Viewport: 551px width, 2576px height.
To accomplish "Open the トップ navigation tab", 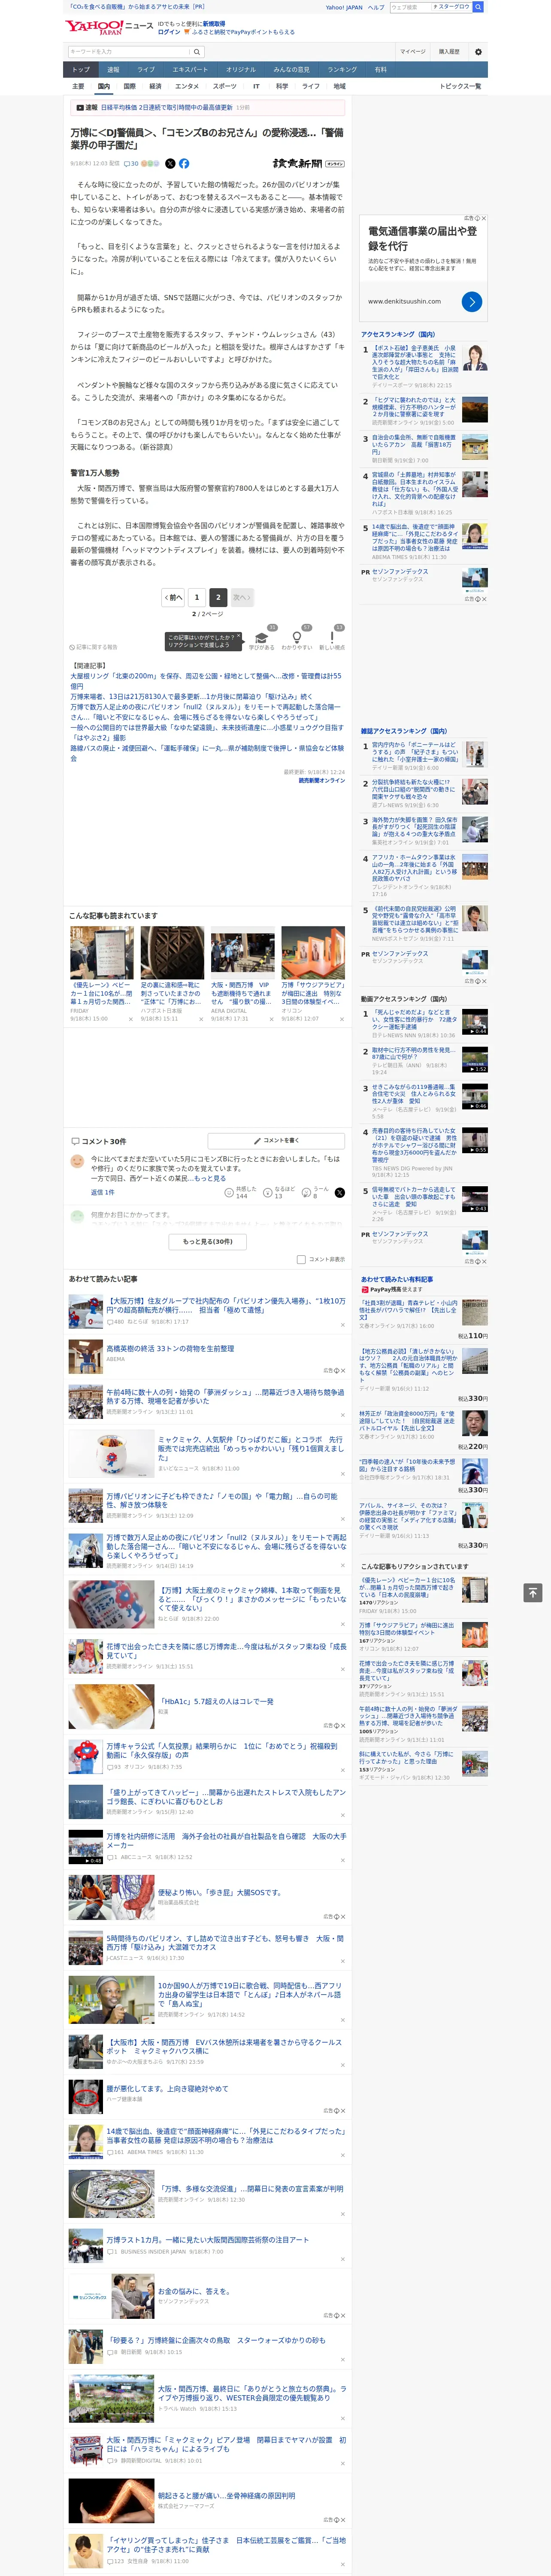I will [x=81, y=69].
